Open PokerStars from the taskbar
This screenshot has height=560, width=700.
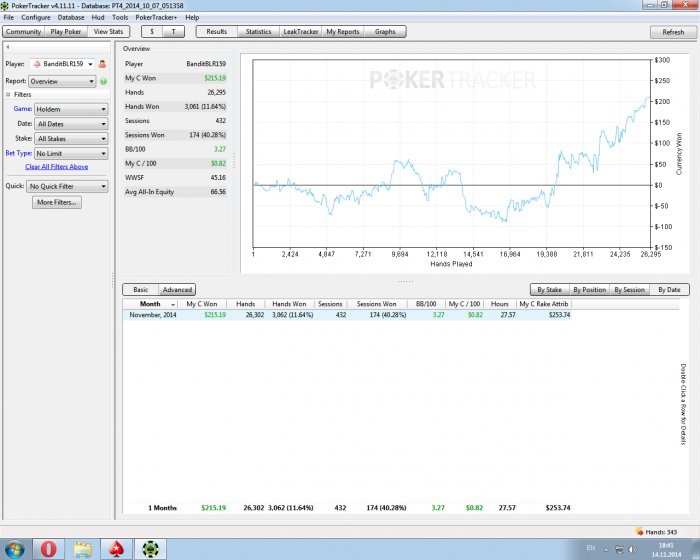(x=117, y=549)
